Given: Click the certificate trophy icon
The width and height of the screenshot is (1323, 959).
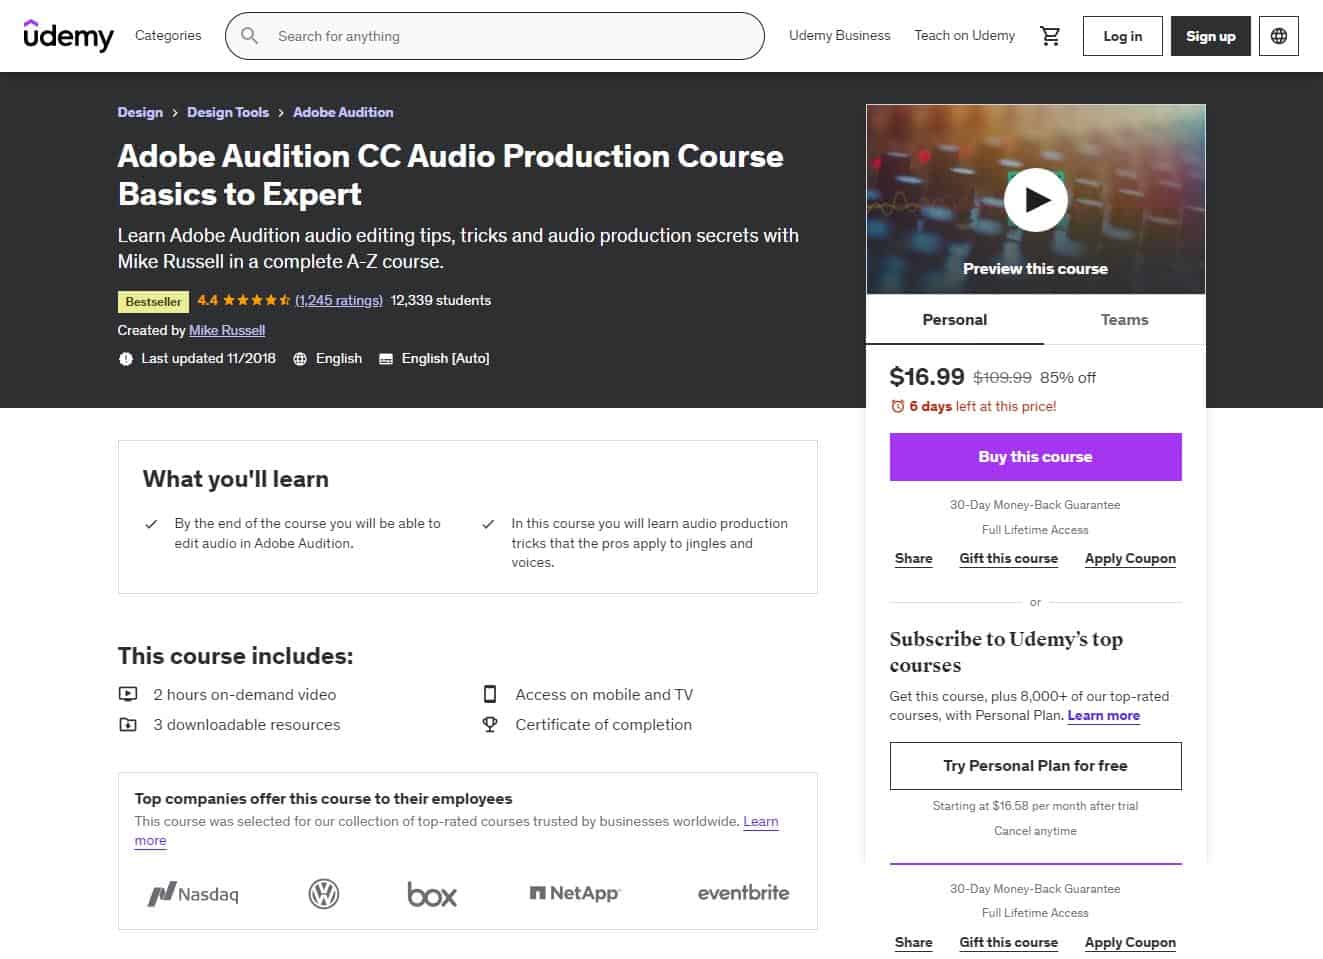Looking at the screenshot, I should 490,724.
